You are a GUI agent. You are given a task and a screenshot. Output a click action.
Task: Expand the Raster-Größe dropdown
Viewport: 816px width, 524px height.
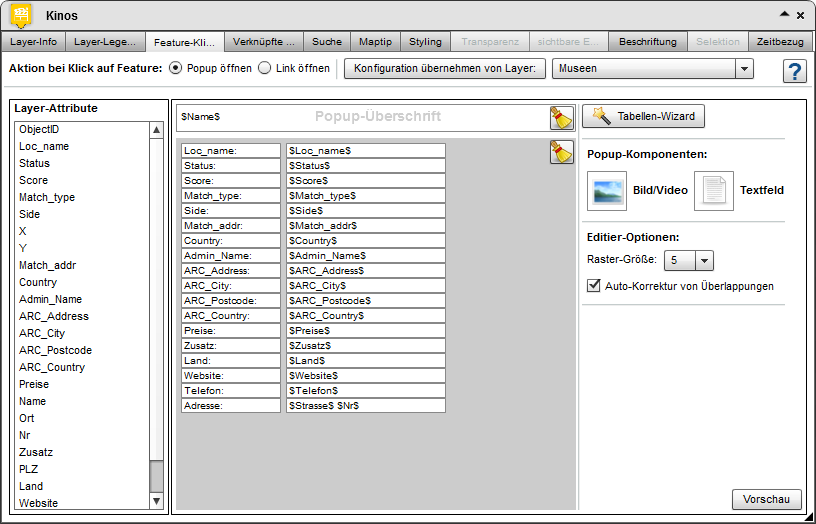(704, 260)
